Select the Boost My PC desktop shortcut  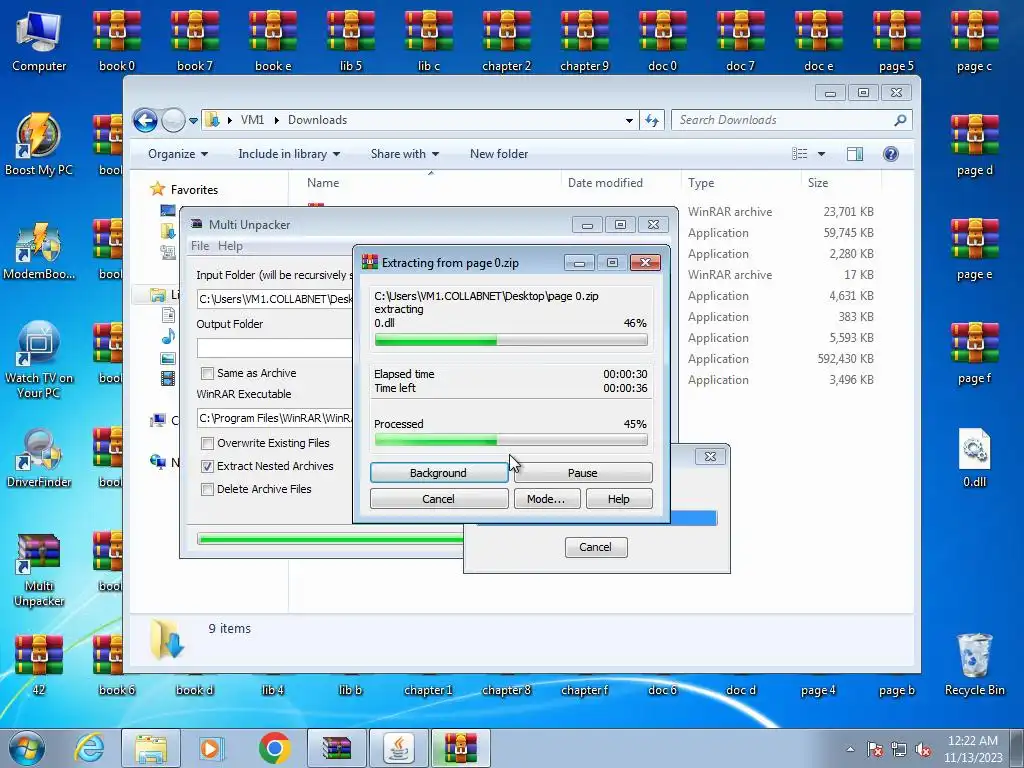click(x=39, y=145)
